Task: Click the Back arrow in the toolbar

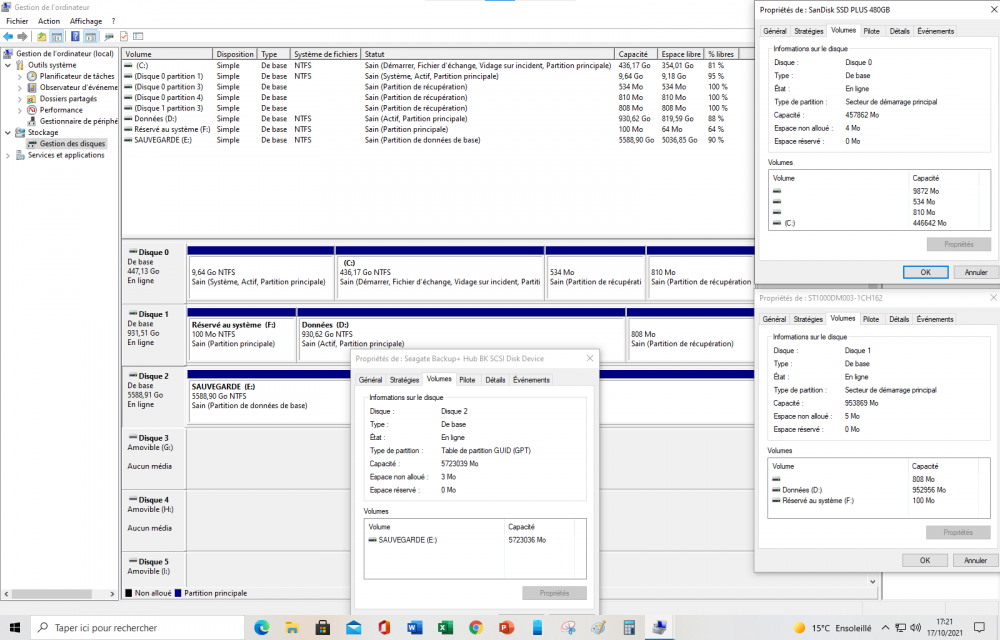Action: pos(9,37)
